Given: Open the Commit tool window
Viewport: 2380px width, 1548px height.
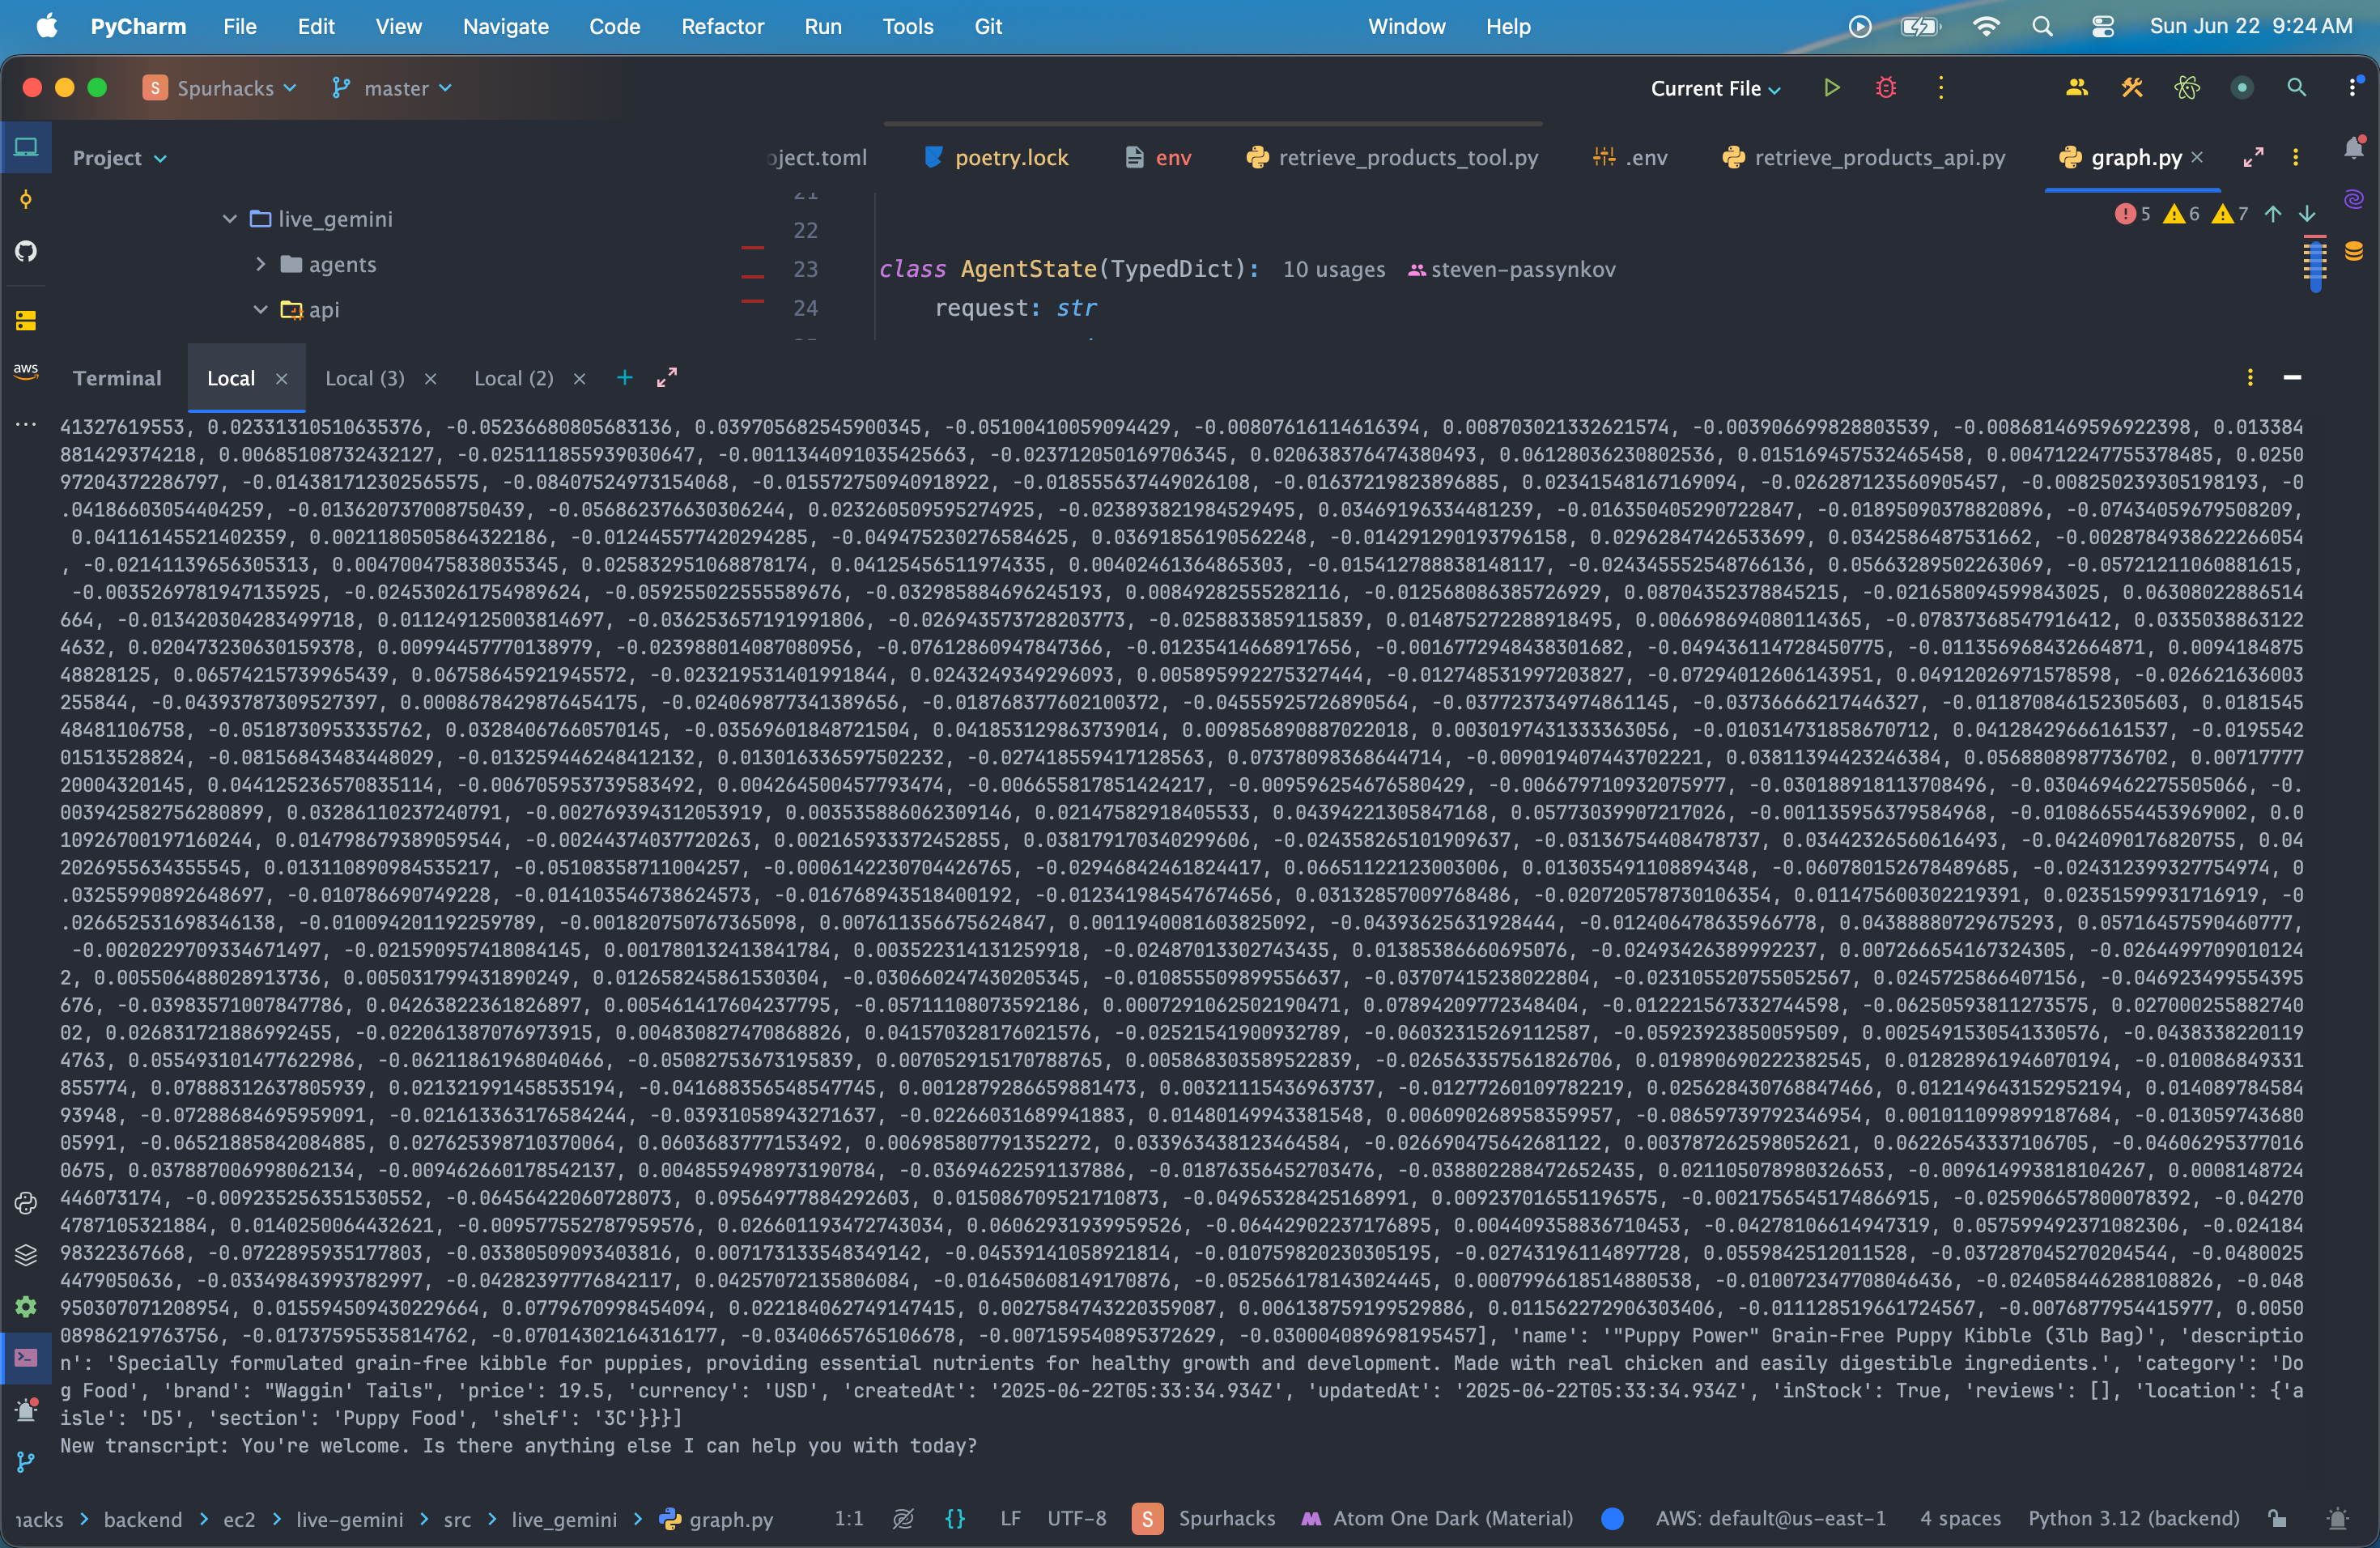Looking at the screenshot, I should (26, 199).
